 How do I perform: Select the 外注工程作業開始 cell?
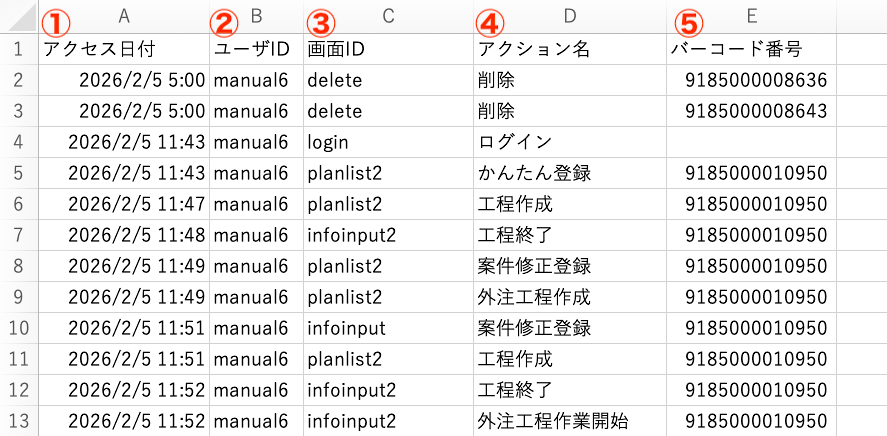pos(554,421)
